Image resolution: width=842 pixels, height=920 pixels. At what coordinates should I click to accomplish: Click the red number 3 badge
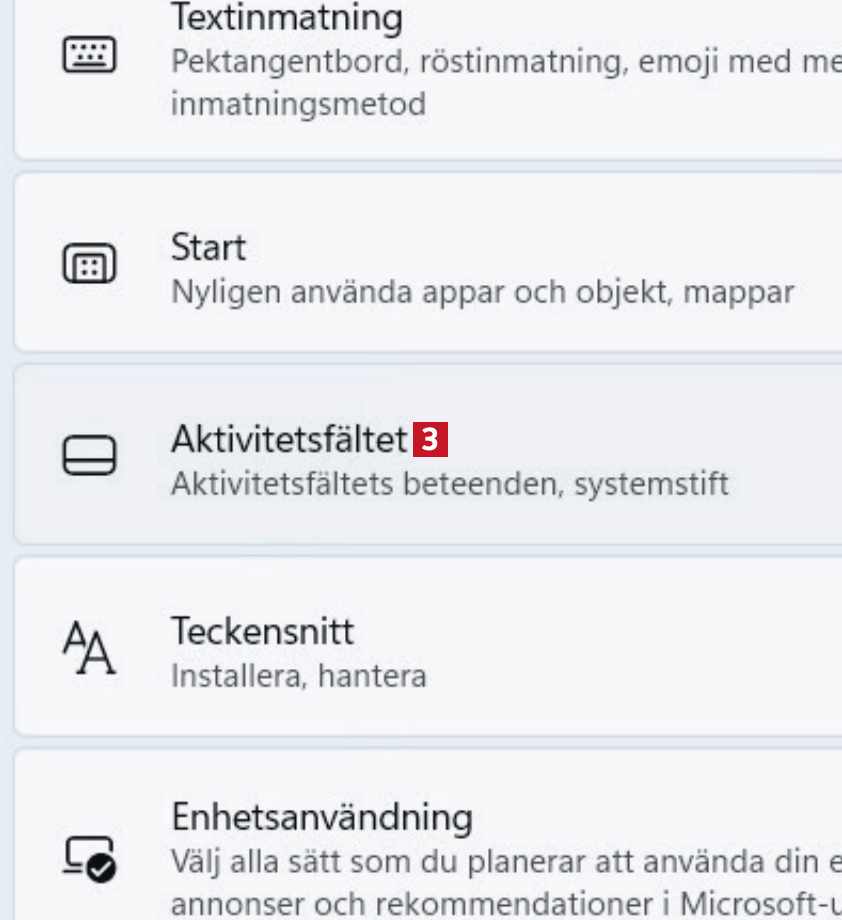429,439
